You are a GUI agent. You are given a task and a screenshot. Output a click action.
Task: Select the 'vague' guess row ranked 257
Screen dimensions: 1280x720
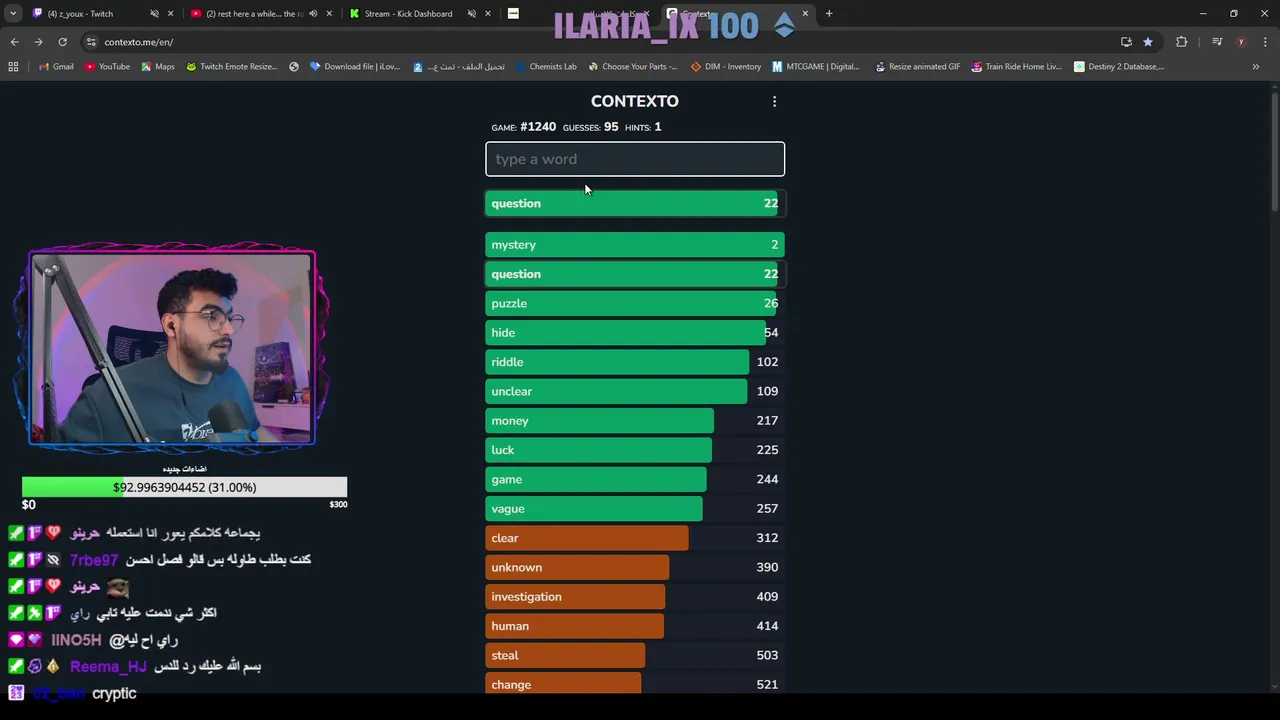click(x=635, y=509)
